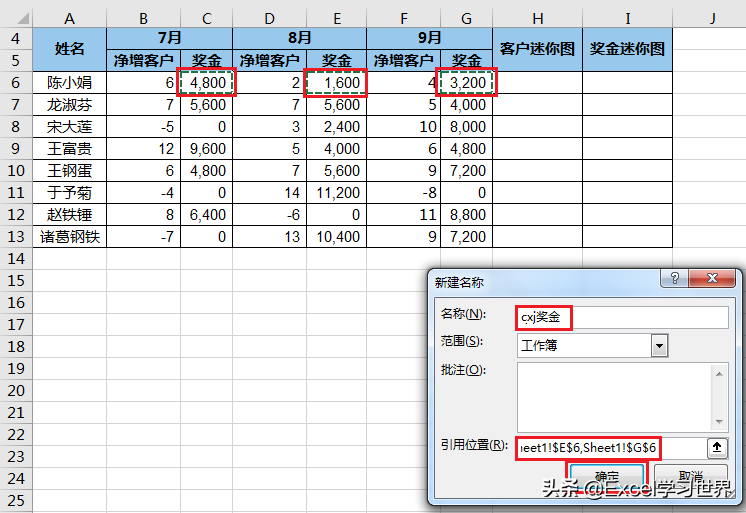746x513 pixels.
Task: Click the 姓名 header cell
Action: pos(69,49)
